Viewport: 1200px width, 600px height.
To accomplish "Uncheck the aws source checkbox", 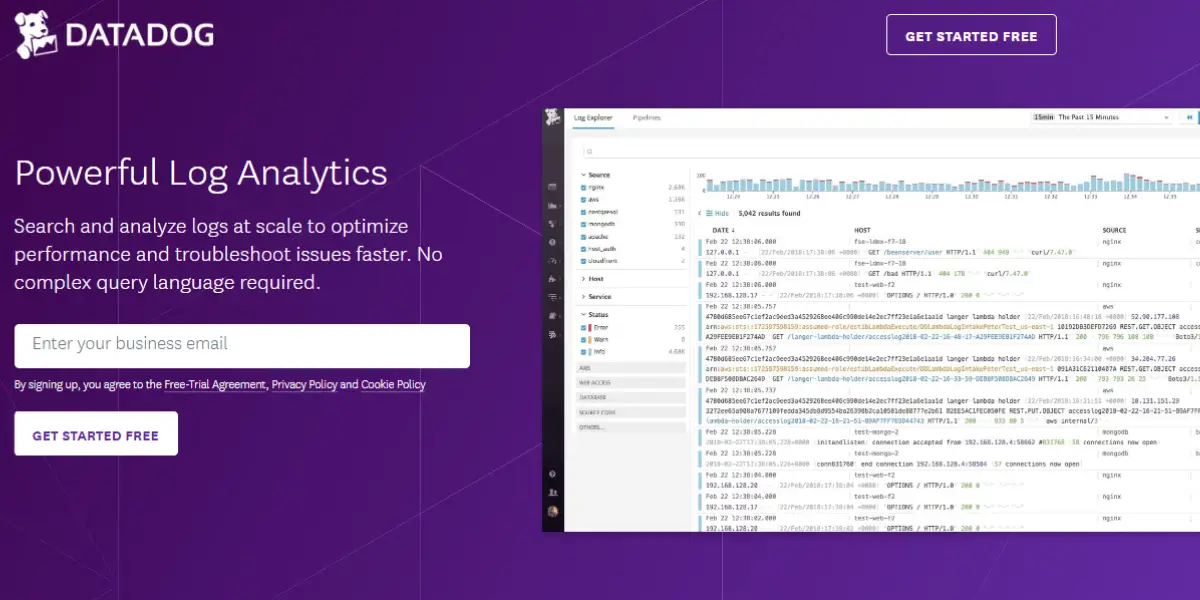I will [584, 199].
